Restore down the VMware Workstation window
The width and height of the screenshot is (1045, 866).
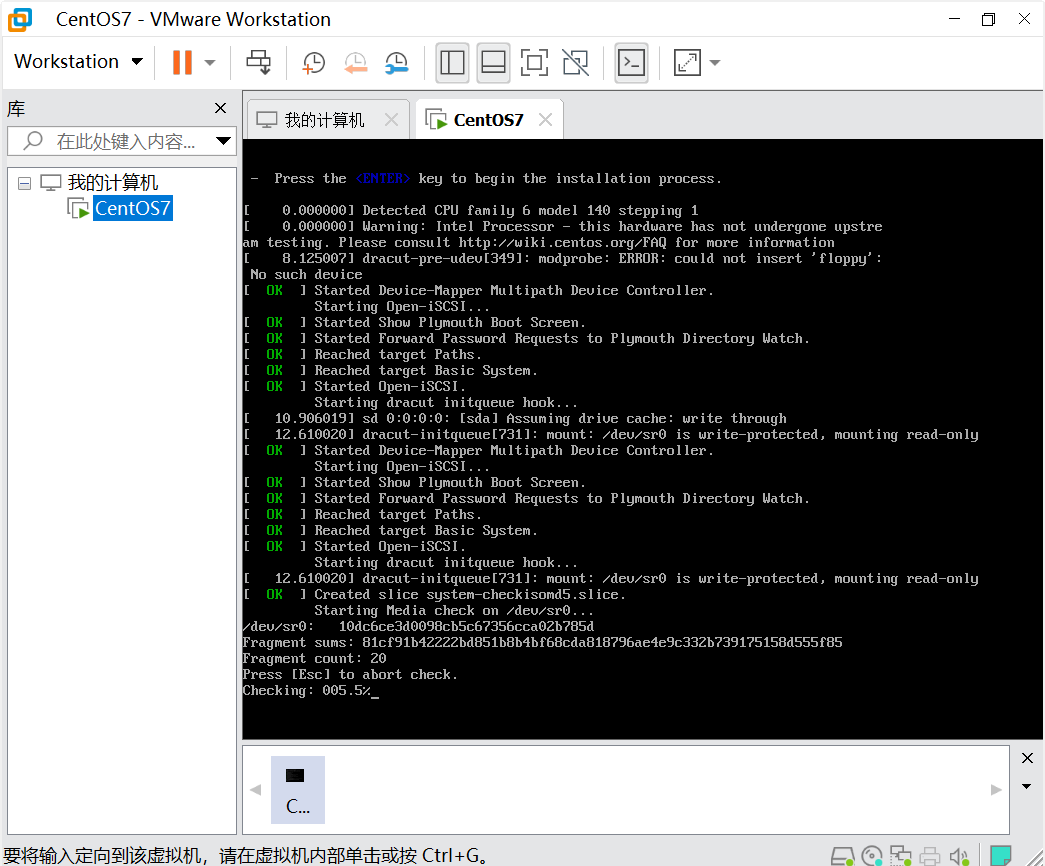tap(988, 19)
